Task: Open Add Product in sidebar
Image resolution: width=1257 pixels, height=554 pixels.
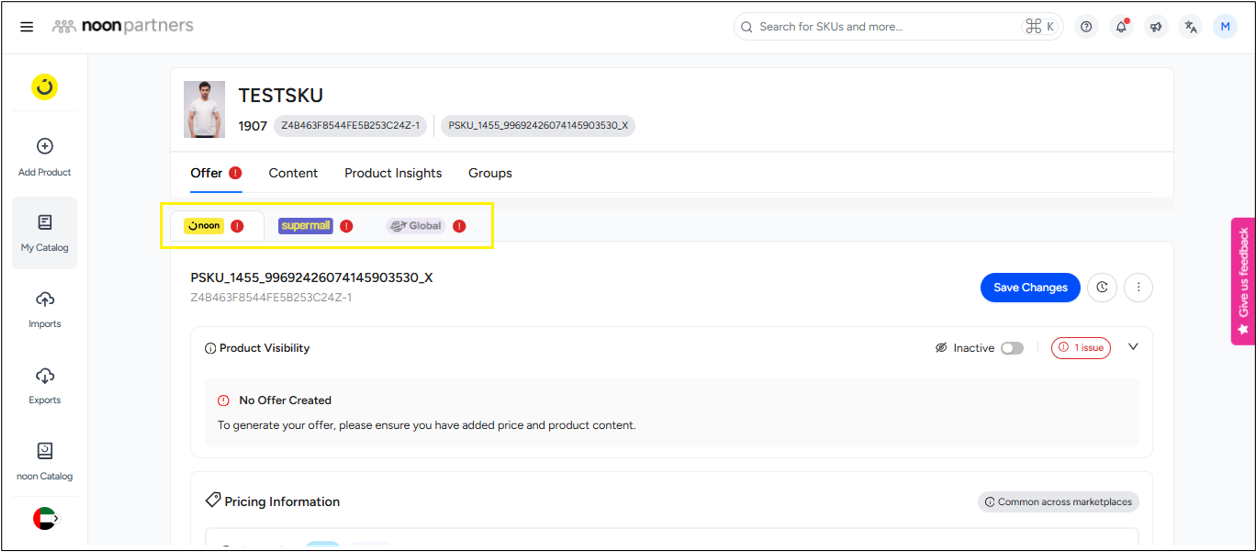Action: (44, 157)
